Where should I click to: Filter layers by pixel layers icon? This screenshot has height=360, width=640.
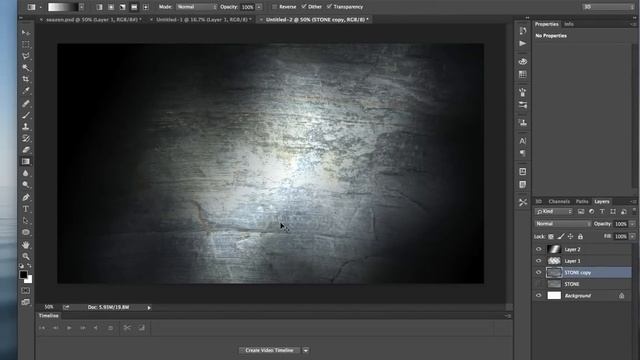pos(581,211)
